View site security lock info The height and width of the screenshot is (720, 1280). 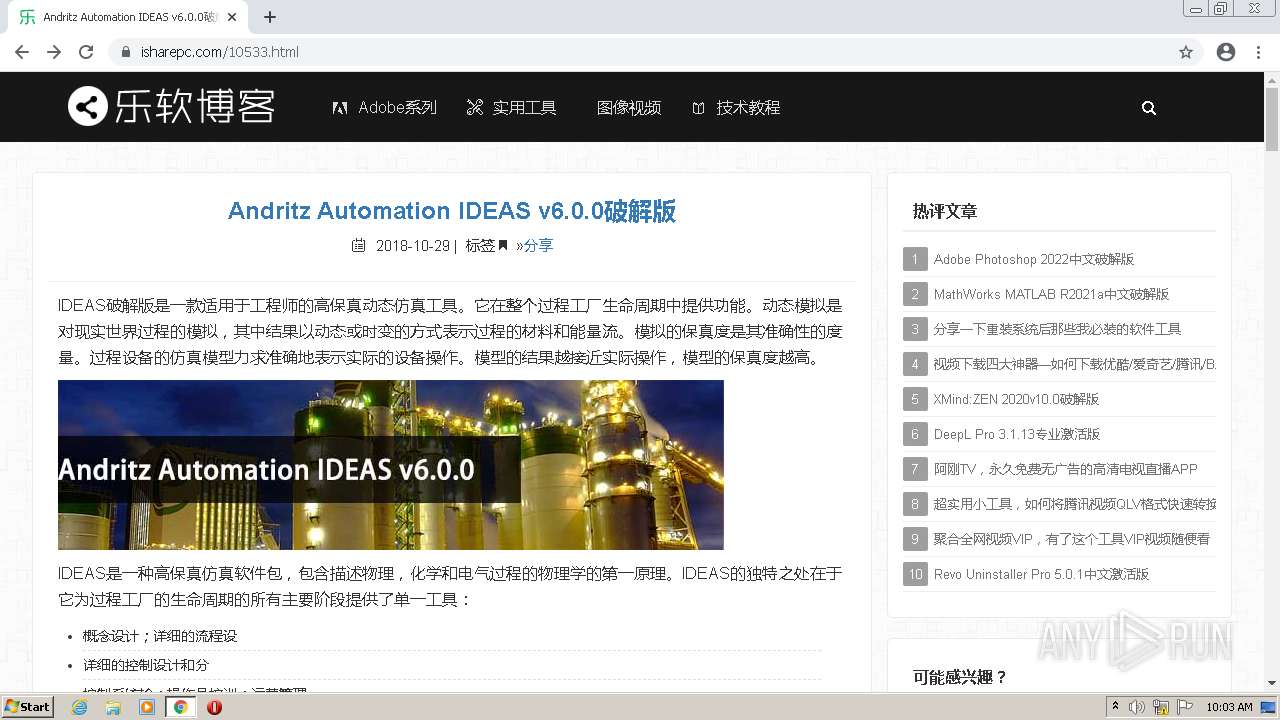point(125,52)
